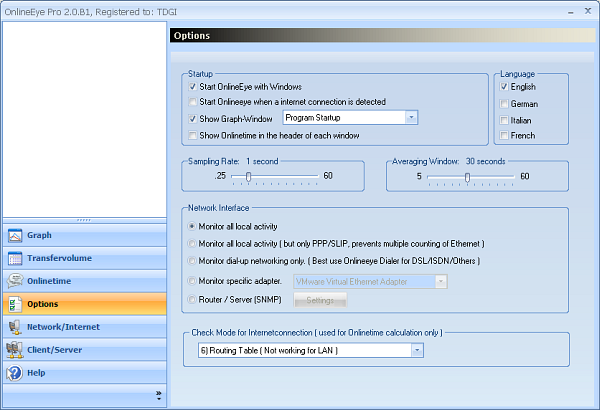Click the Graph chart icon in sidebar
This screenshot has width=600, height=410.
pos(15,235)
